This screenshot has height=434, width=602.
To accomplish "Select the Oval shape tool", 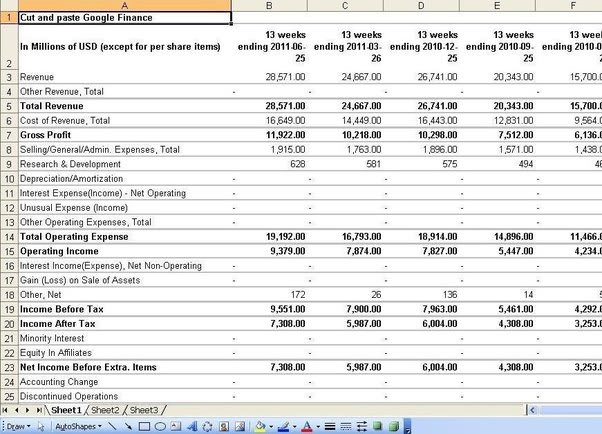I will pos(160,426).
